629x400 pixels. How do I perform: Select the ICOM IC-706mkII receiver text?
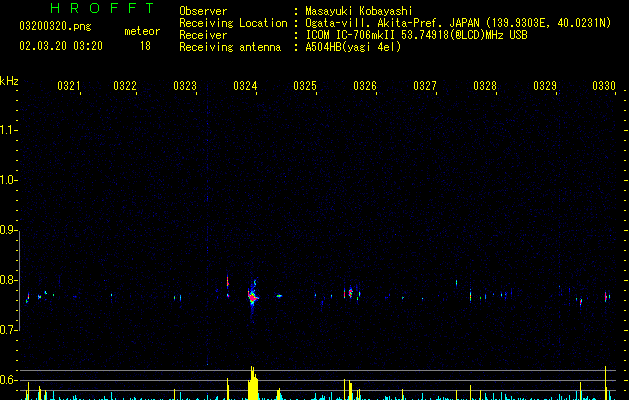click(416, 35)
